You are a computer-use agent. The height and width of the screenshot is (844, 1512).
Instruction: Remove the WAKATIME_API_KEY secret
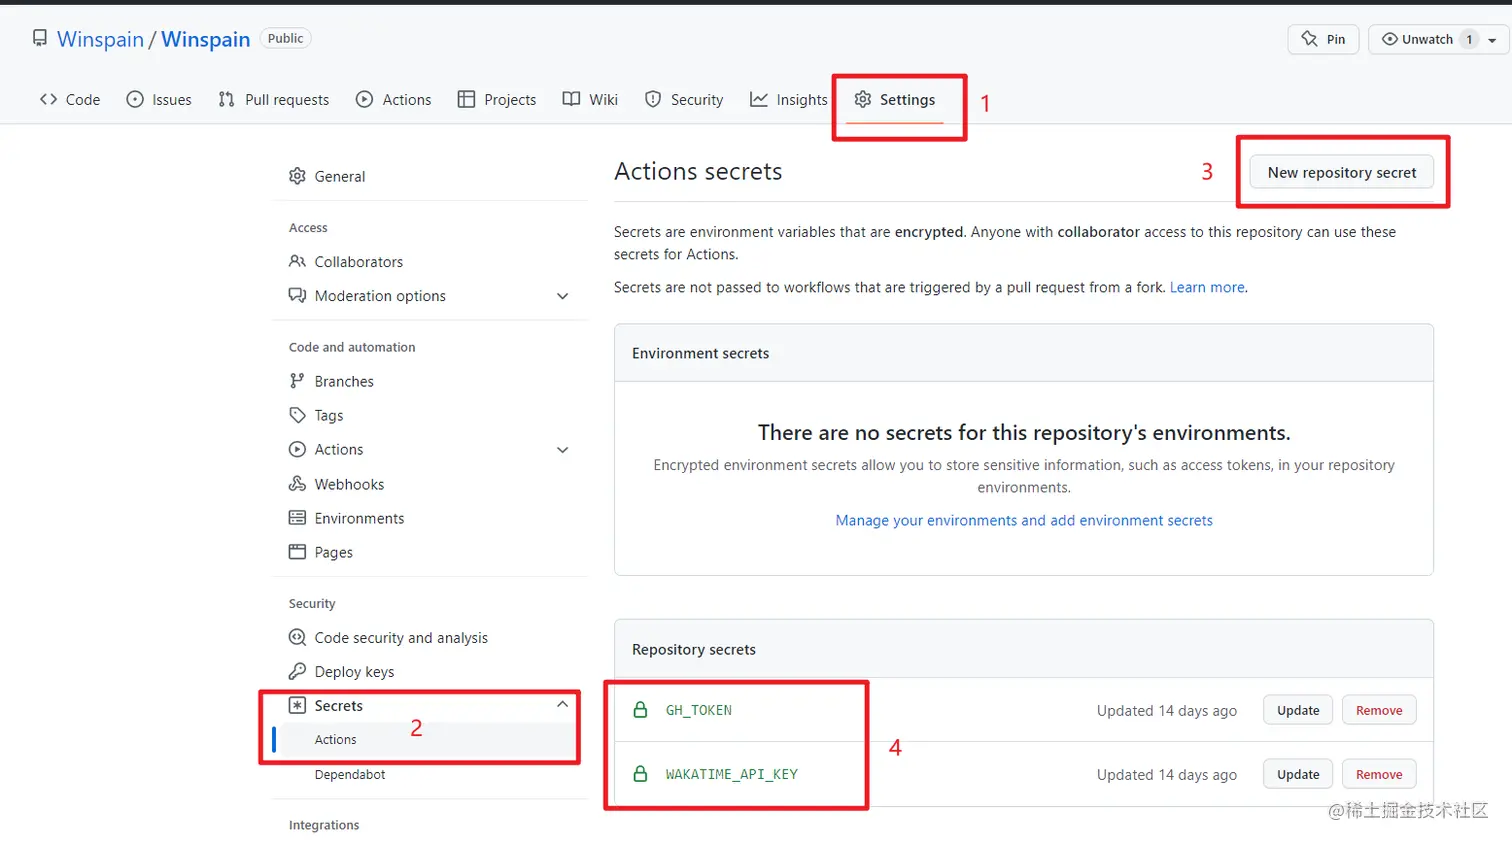1378,774
